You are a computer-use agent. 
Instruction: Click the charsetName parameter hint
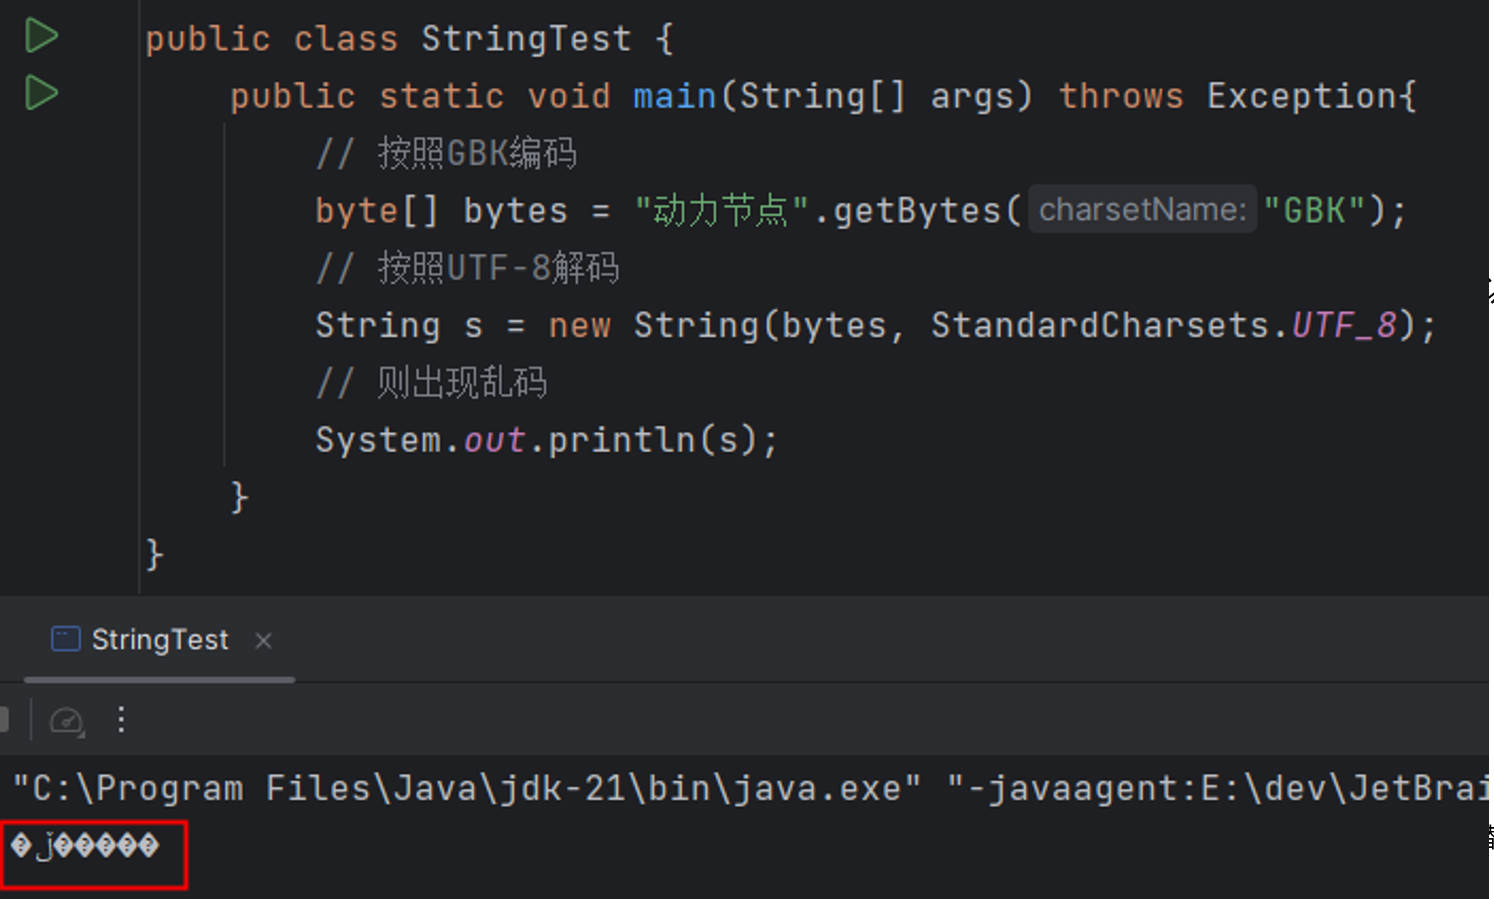point(1142,210)
